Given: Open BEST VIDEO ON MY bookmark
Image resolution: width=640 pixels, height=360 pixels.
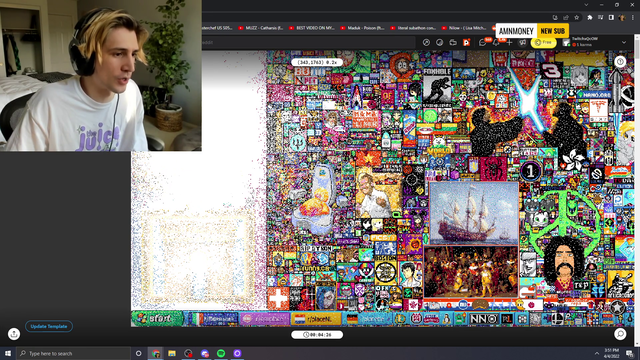Looking at the screenshot, I should [312, 28].
